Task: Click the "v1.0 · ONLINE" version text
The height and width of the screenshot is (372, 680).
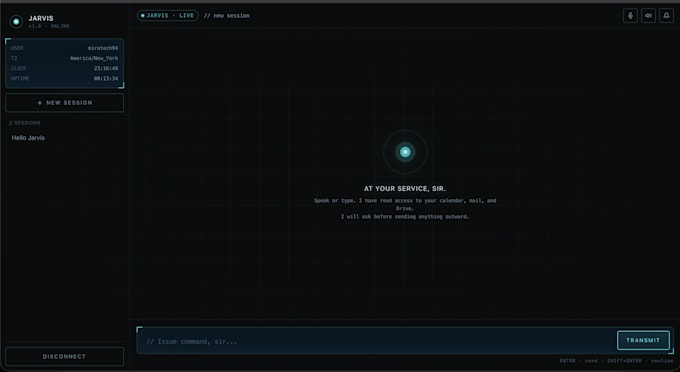Action: tap(49, 26)
